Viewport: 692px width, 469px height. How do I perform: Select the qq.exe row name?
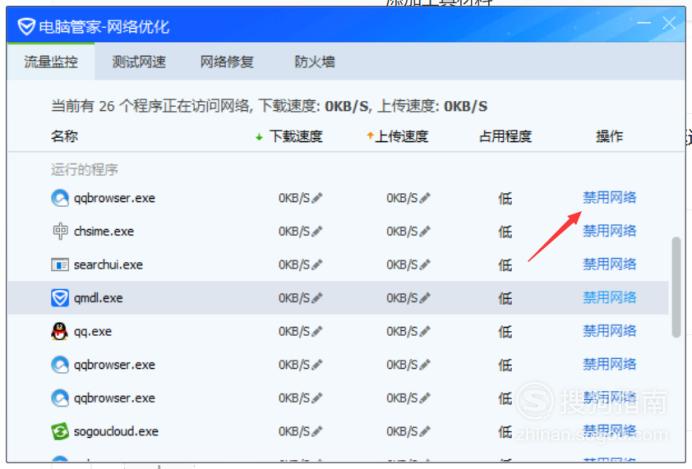(93, 332)
